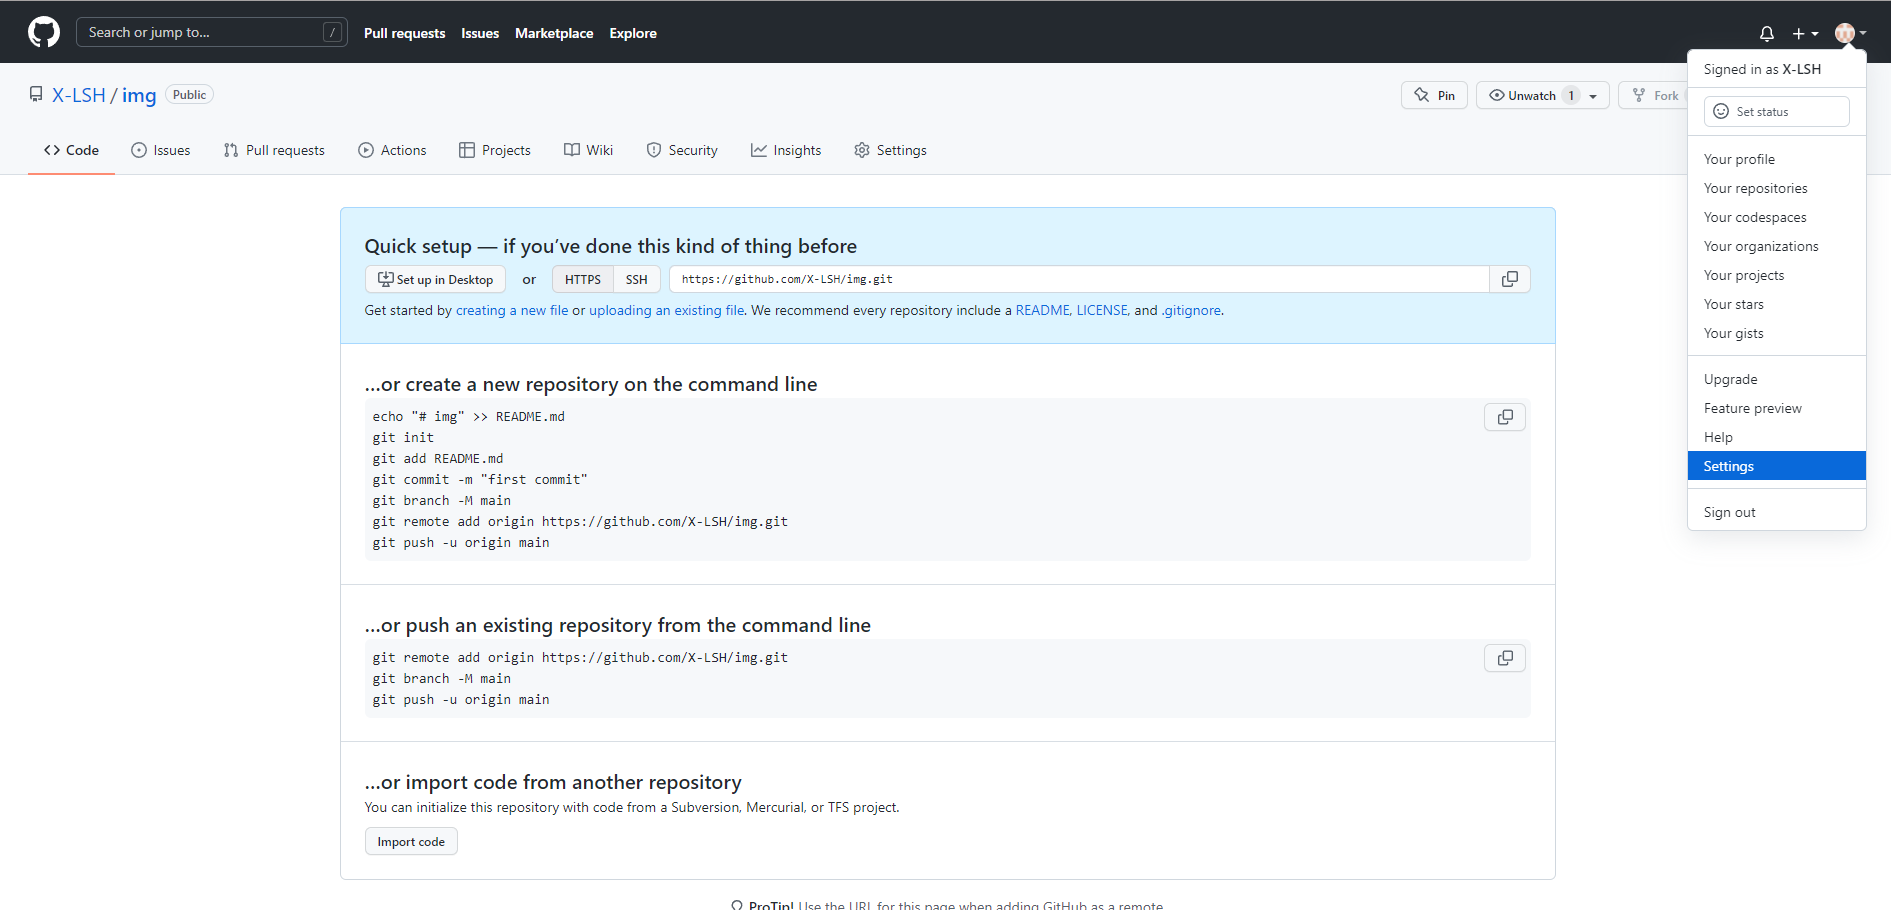Open the Security tab
This screenshot has height=910, width=1891.
682,150
